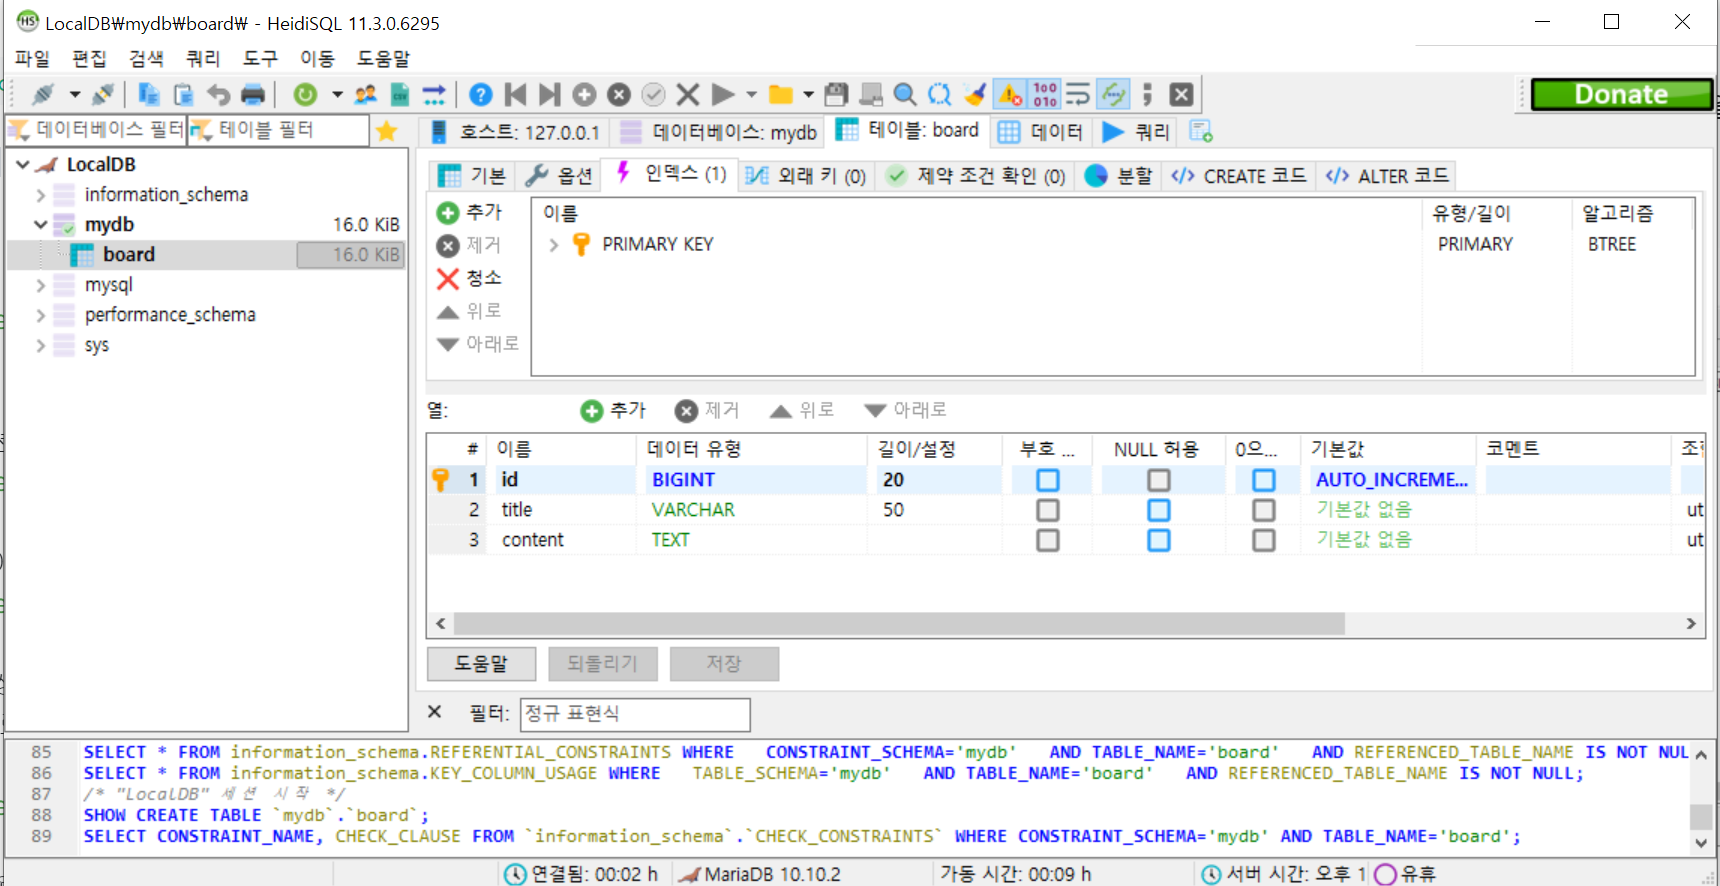The image size is (1720, 886).
Task: Toggle the binary 100 010 display icon
Action: (x=1045, y=94)
